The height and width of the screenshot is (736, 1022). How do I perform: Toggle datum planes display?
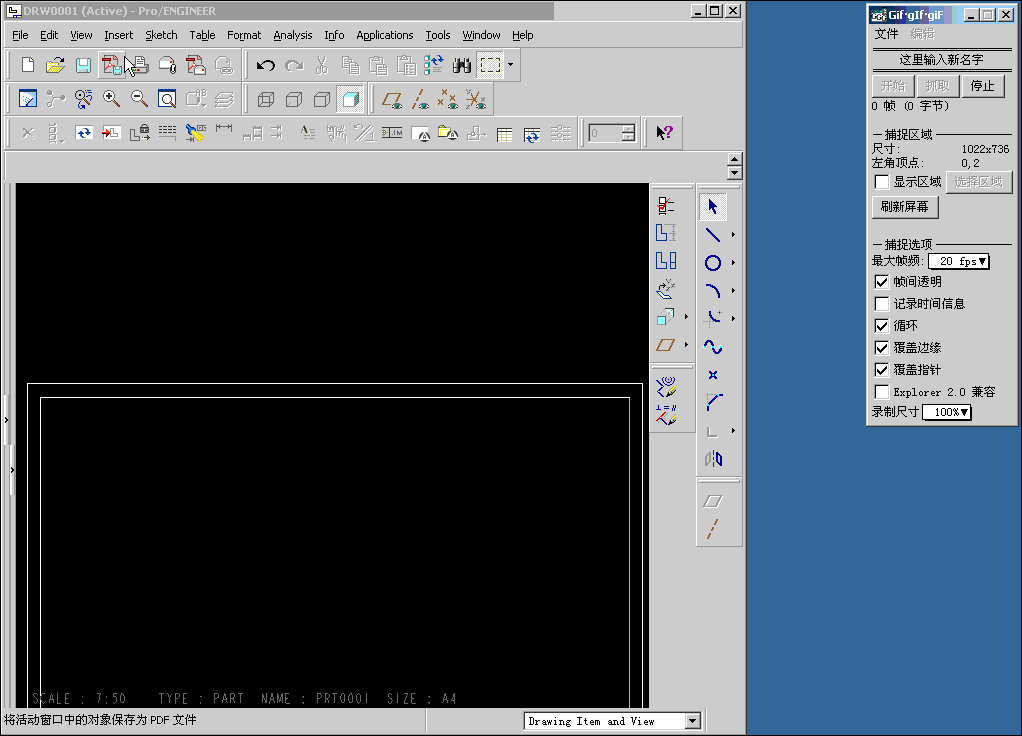tap(392, 99)
